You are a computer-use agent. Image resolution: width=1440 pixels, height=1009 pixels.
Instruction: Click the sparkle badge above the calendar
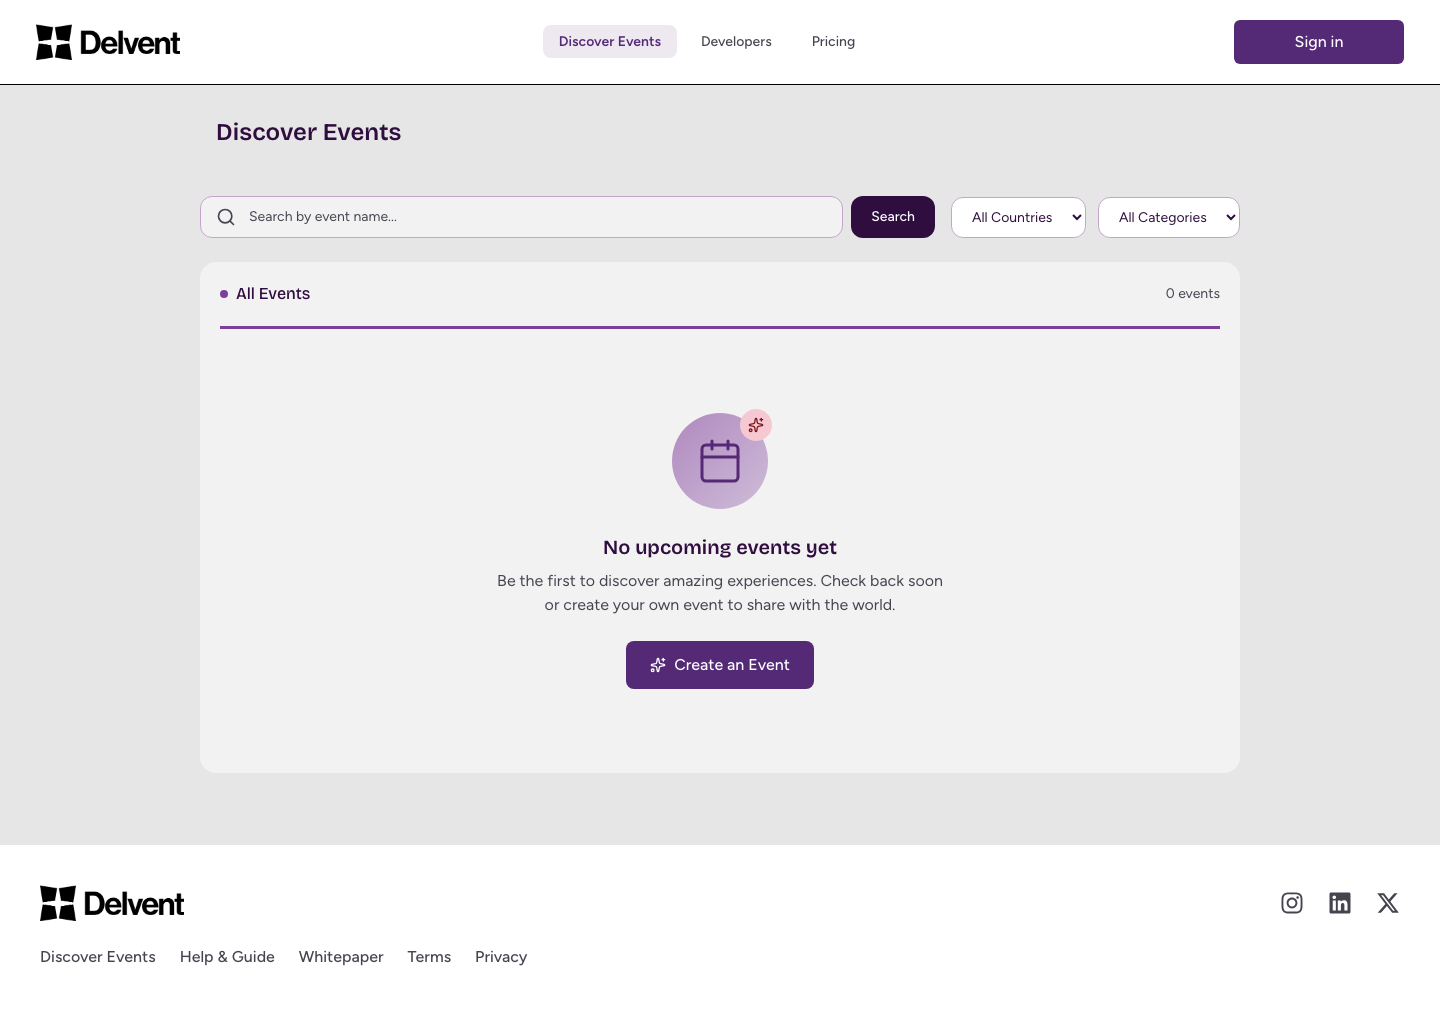(x=756, y=425)
